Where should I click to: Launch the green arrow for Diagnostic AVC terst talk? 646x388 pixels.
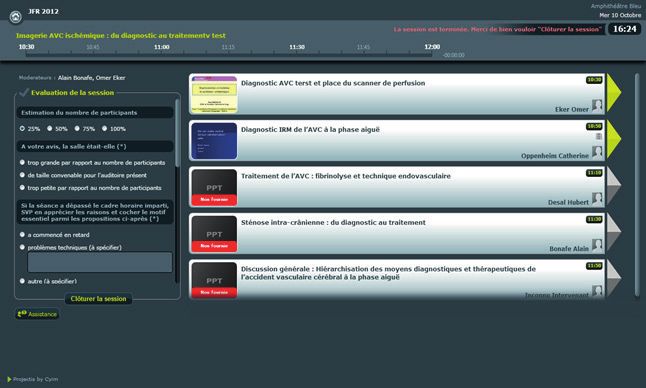pos(614,93)
